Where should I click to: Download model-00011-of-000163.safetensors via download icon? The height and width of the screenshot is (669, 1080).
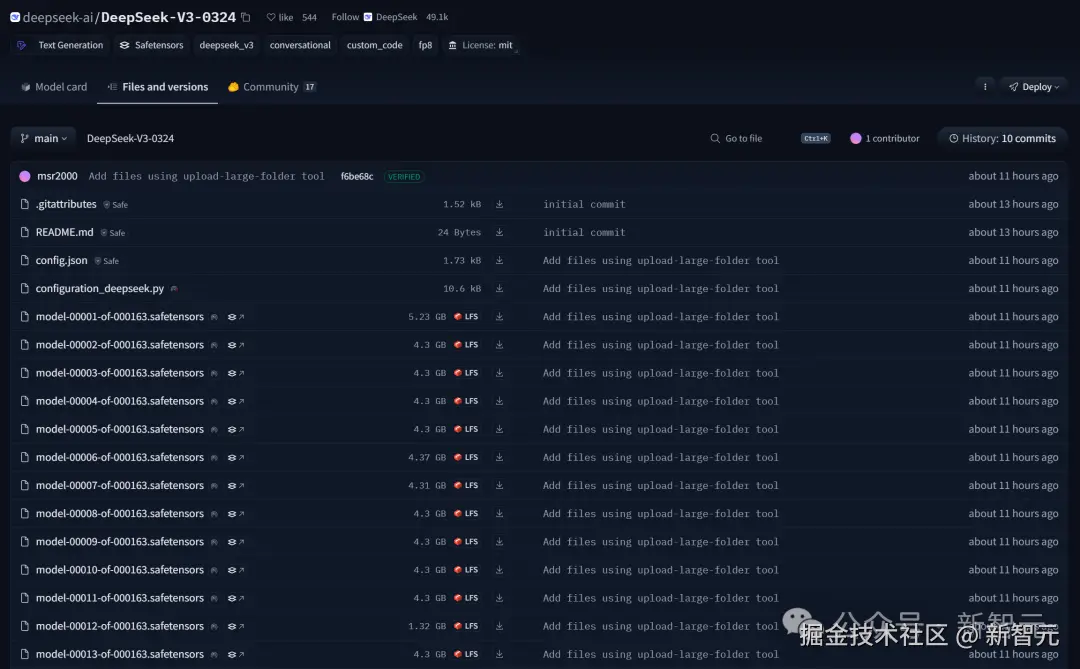[x=499, y=598]
